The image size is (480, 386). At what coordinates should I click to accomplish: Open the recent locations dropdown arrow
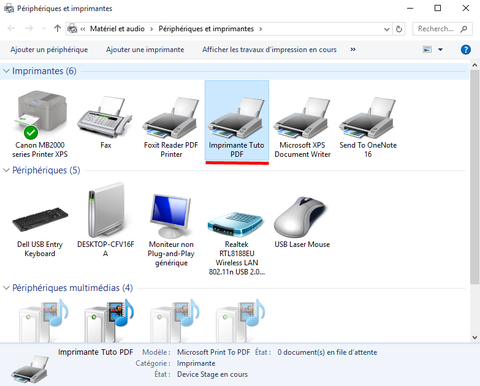coord(43,29)
